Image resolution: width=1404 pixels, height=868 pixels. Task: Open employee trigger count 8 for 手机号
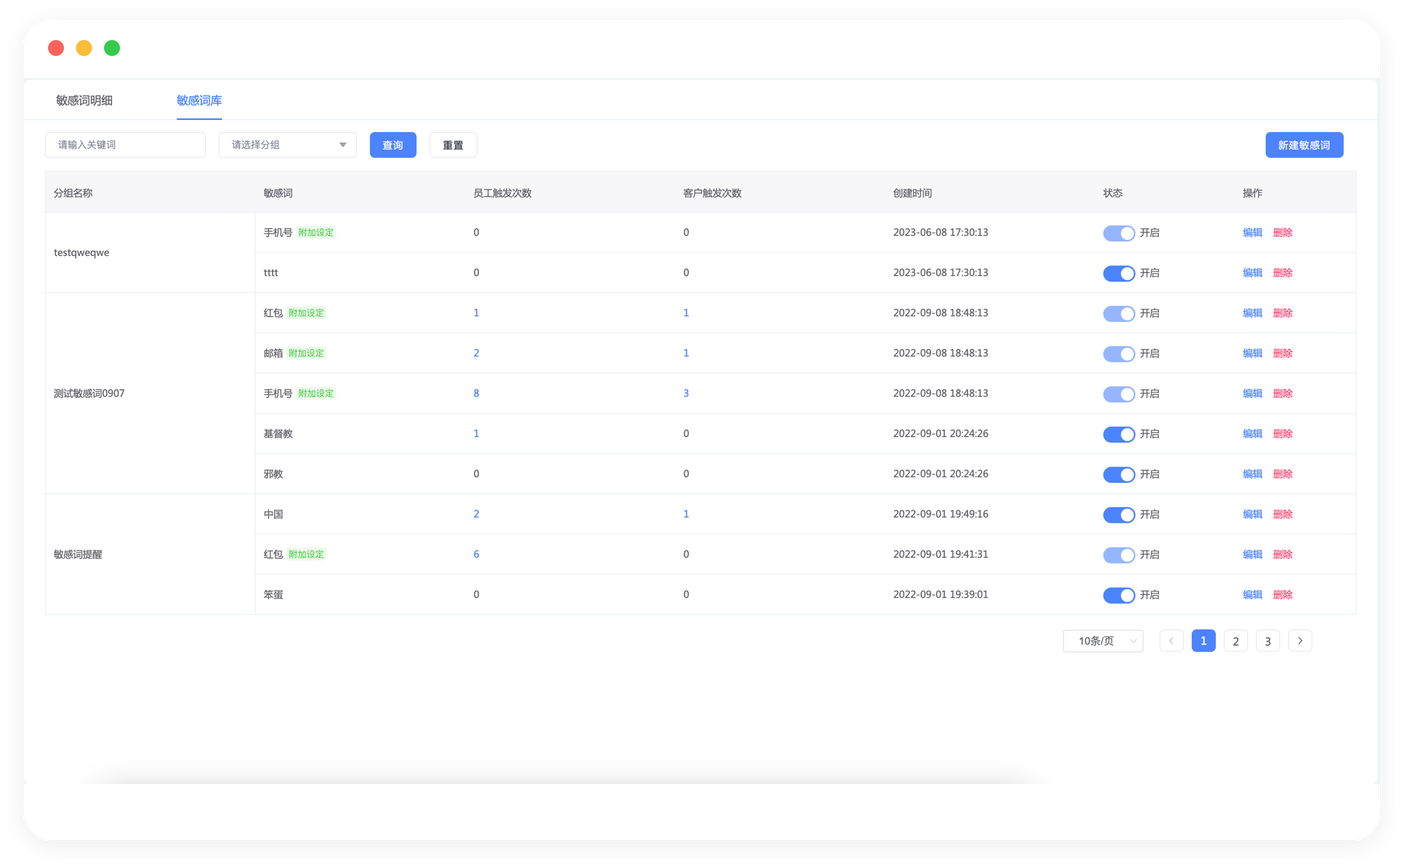(476, 393)
